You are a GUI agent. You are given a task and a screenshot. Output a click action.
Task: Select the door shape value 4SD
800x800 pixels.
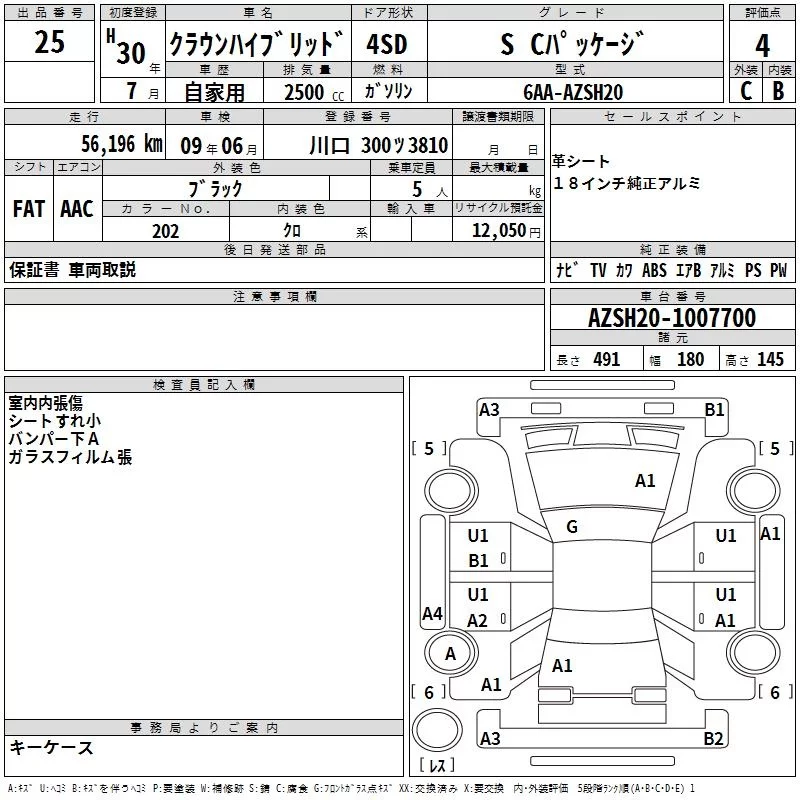[x=387, y=44]
